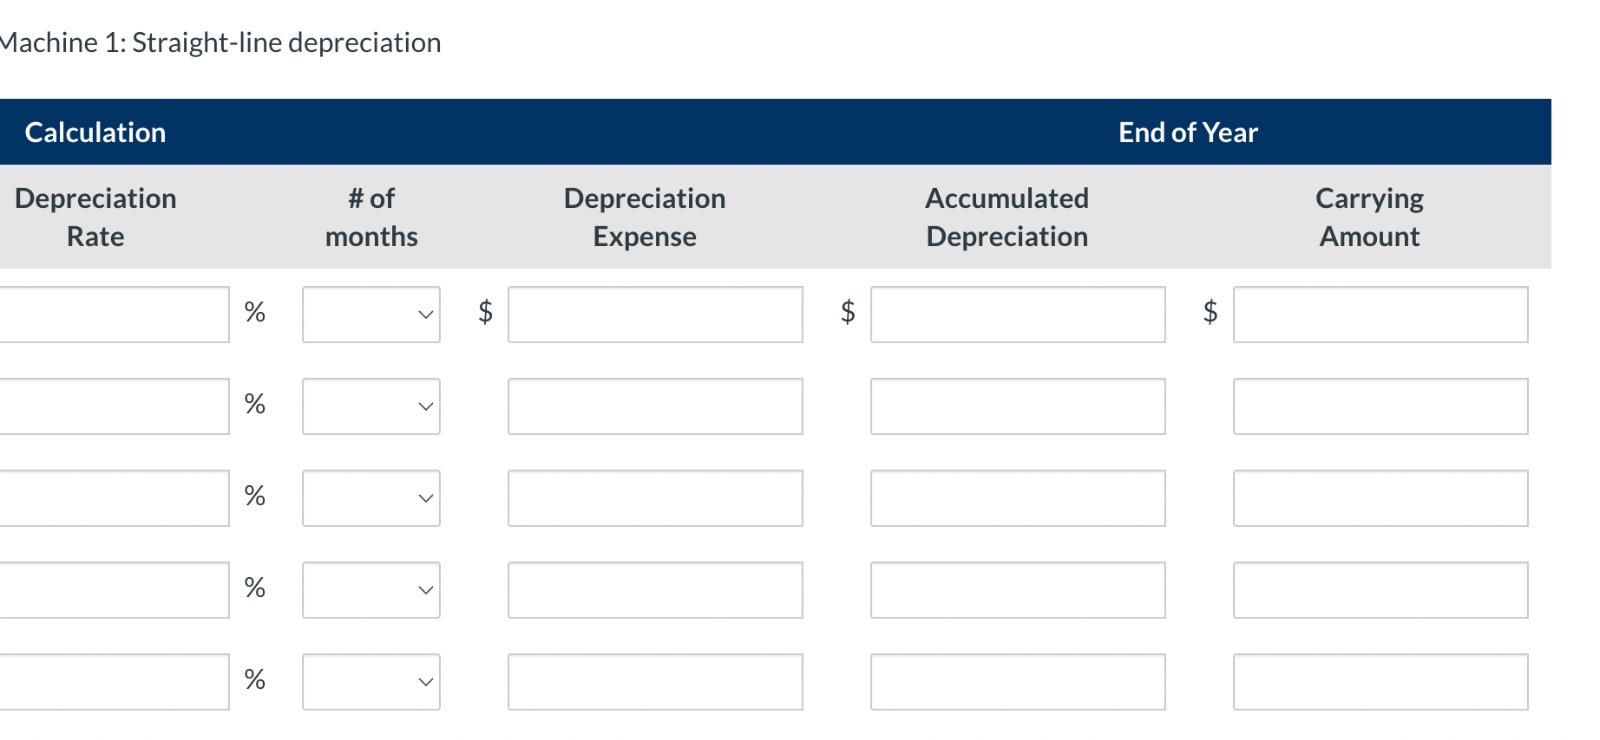Expand the third row months dropdown

pos(371,498)
